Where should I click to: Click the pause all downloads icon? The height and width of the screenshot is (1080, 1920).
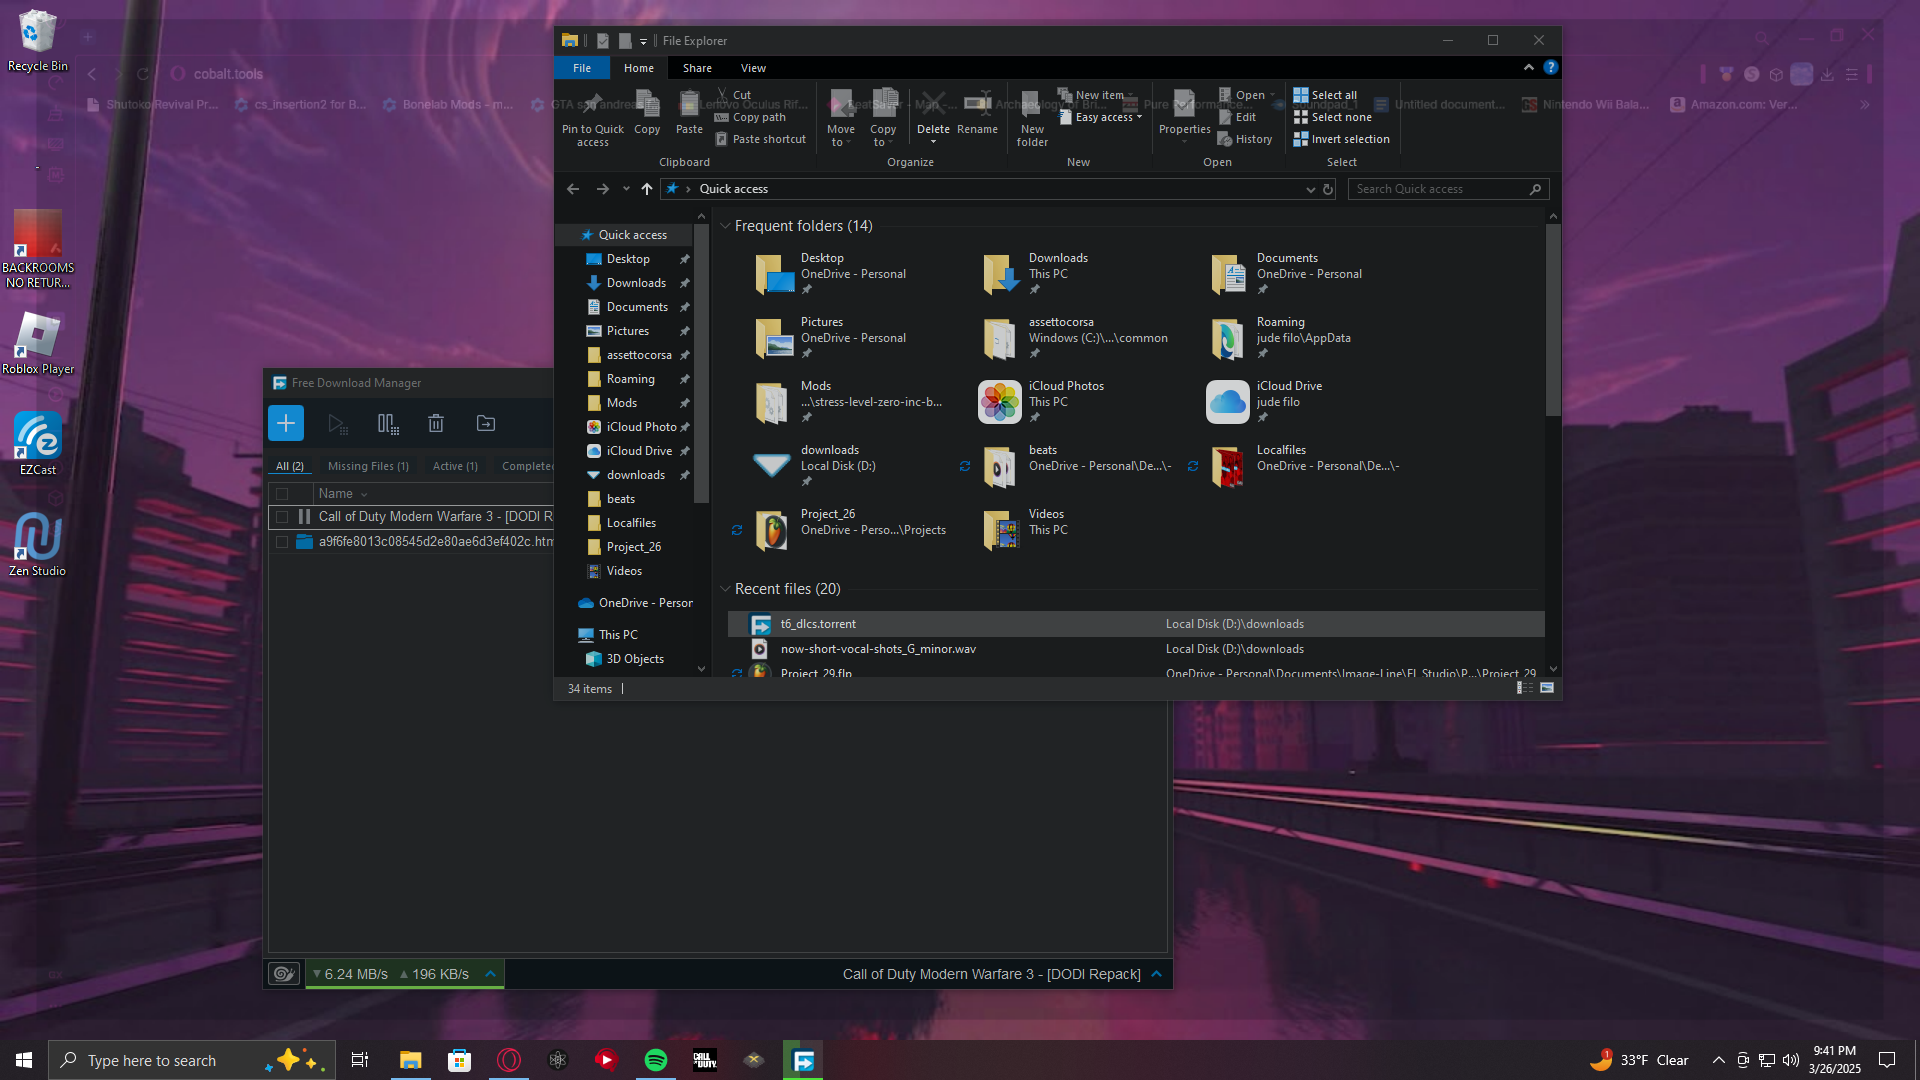pyautogui.click(x=387, y=424)
